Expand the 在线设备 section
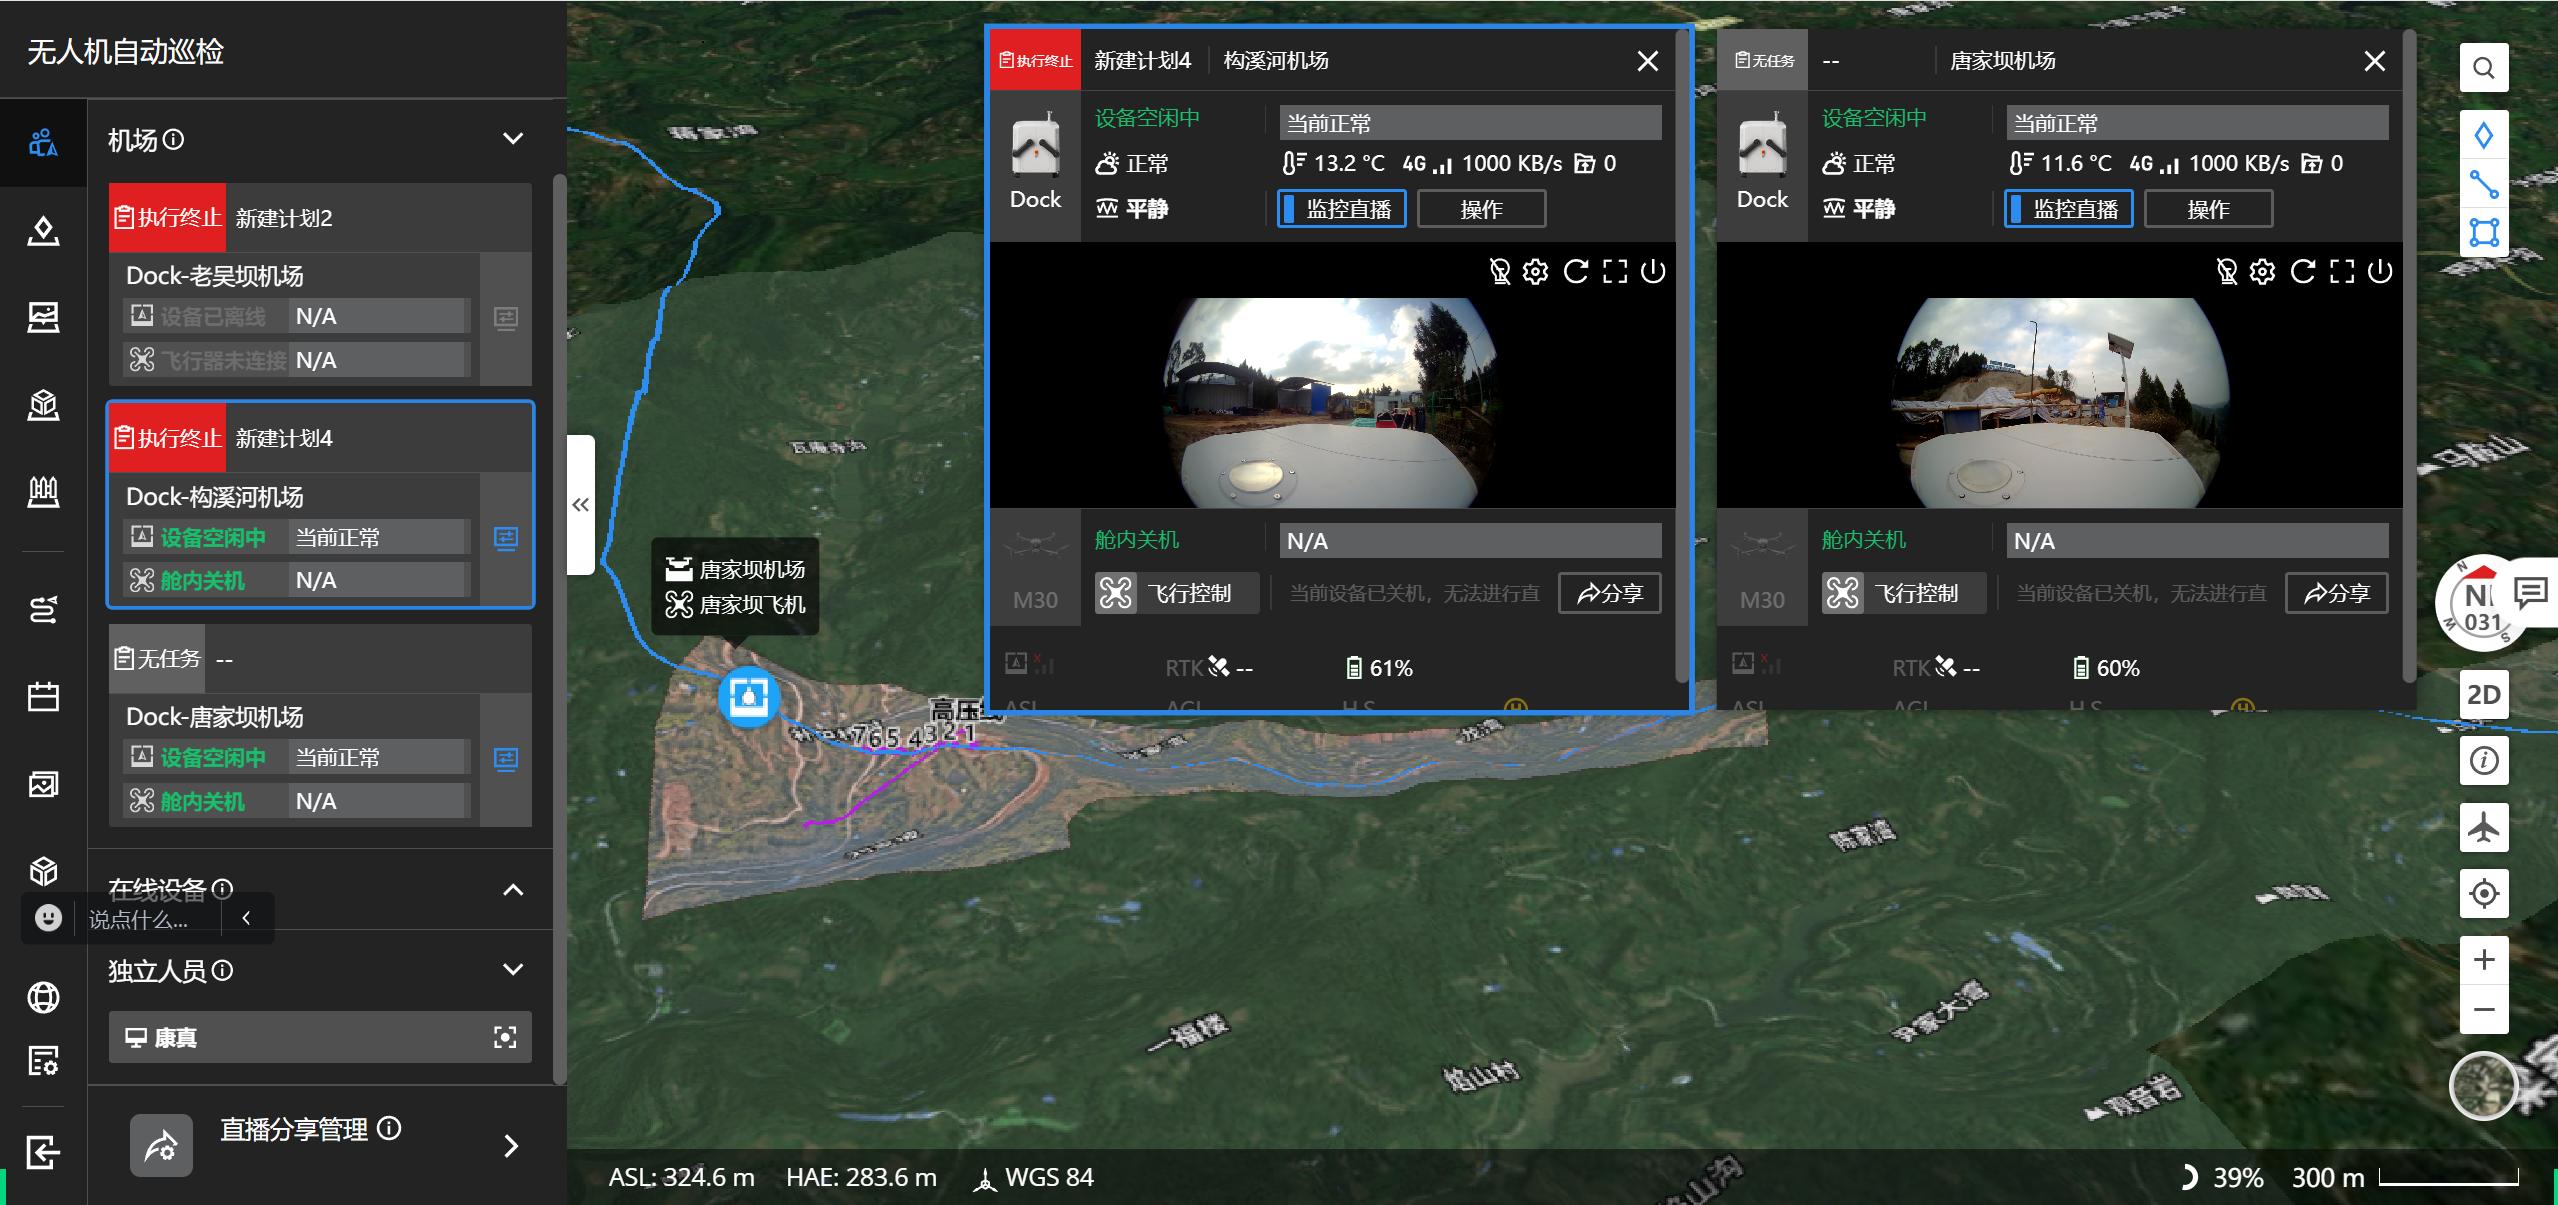 pos(513,889)
